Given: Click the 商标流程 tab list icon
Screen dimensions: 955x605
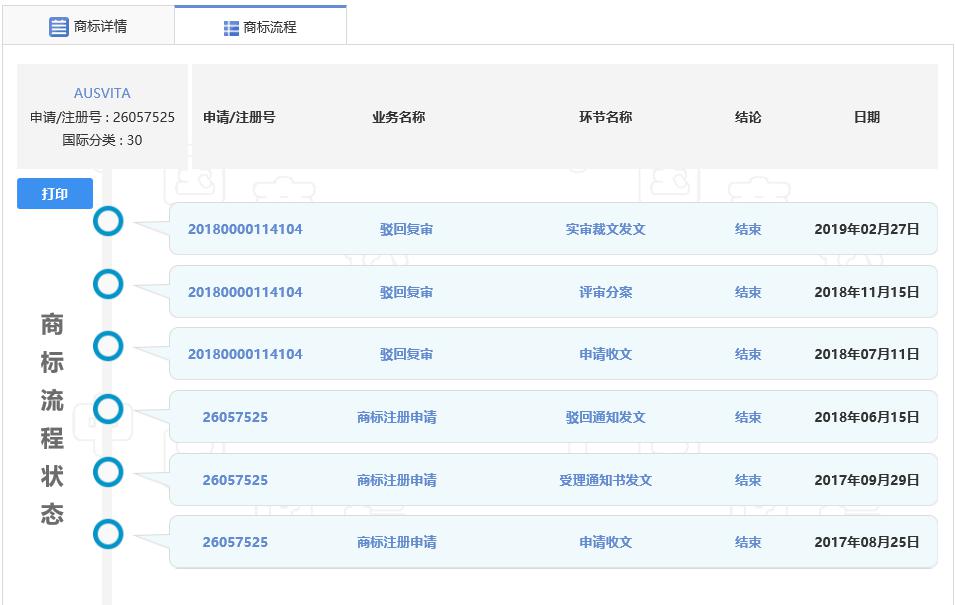Looking at the screenshot, I should (x=231, y=28).
